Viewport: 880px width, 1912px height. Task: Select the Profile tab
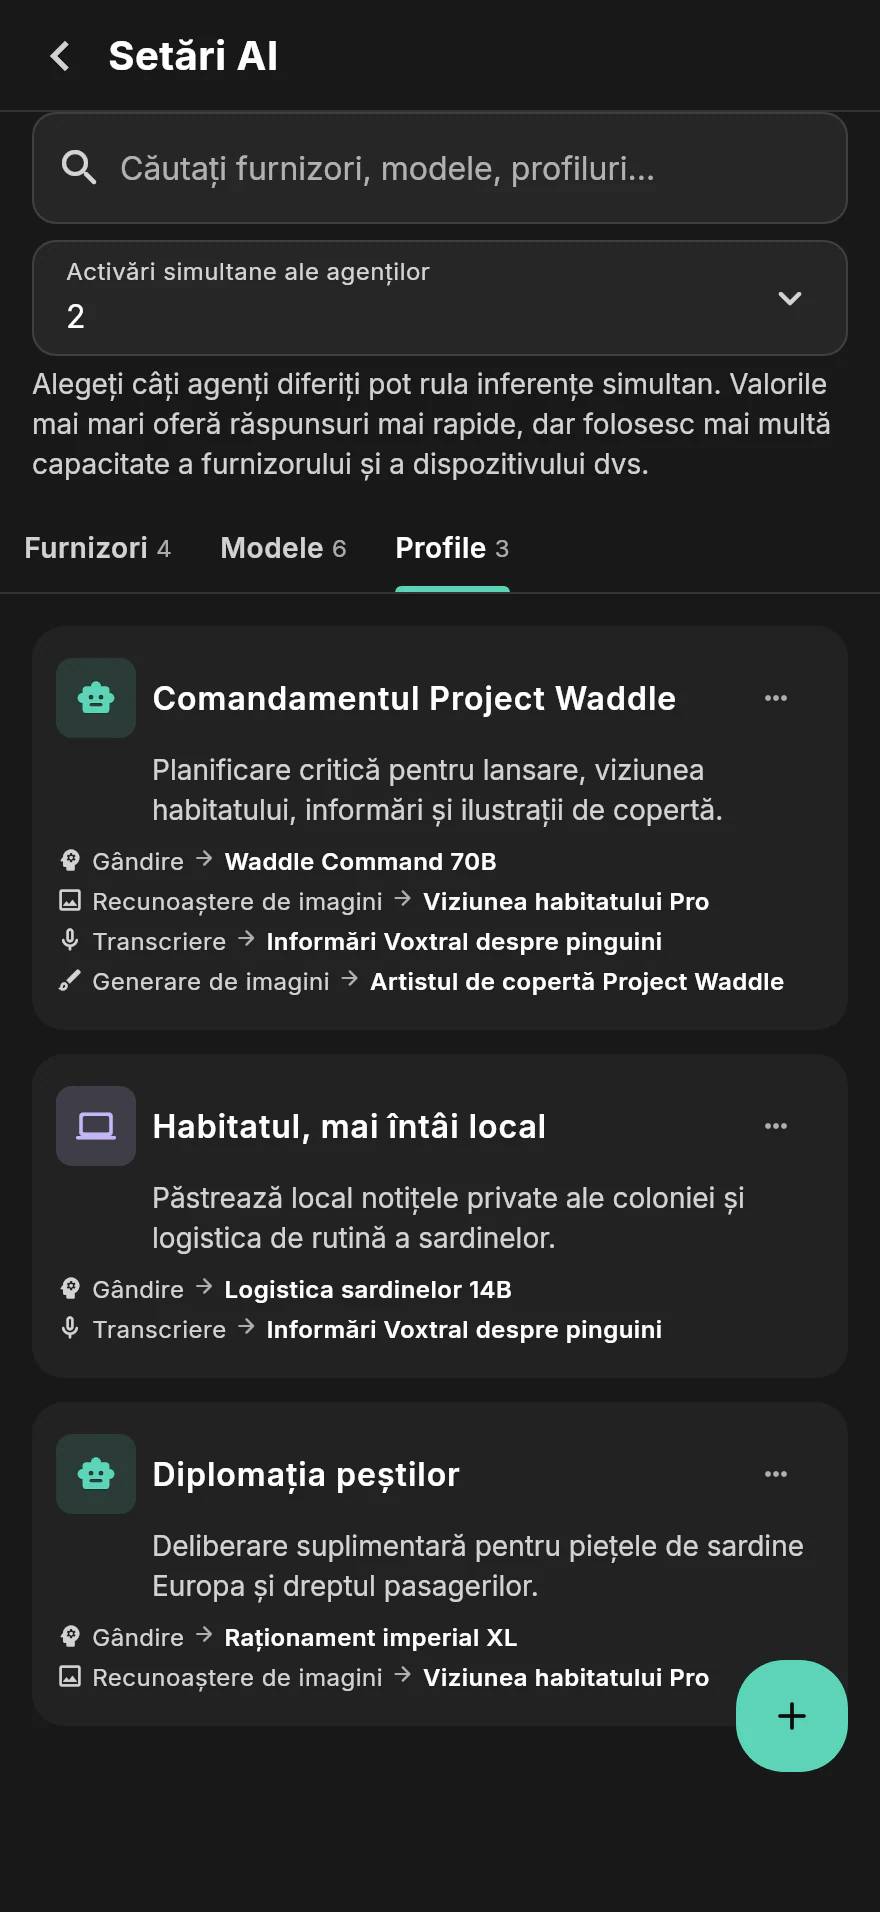click(452, 548)
